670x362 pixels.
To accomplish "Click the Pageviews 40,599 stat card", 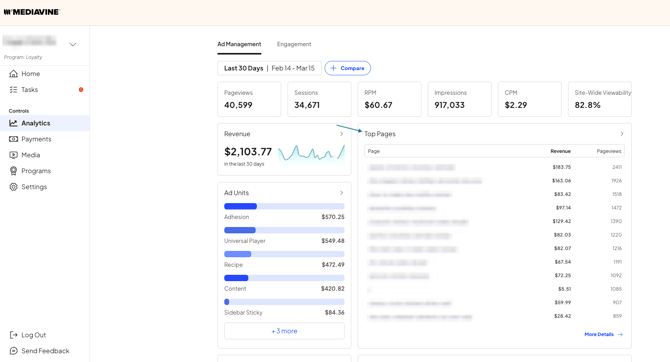I will pyautogui.click(x=249, y=99).
